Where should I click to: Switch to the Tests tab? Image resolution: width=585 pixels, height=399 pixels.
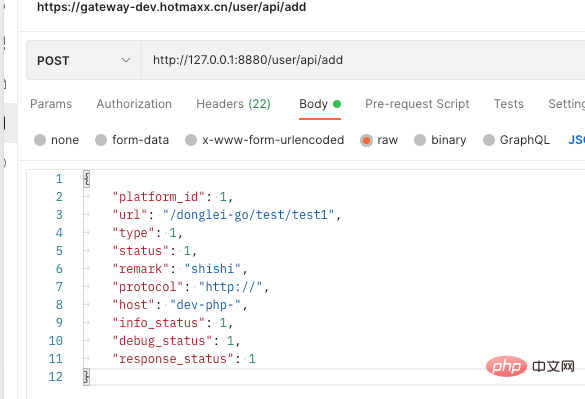click(509, 104)
